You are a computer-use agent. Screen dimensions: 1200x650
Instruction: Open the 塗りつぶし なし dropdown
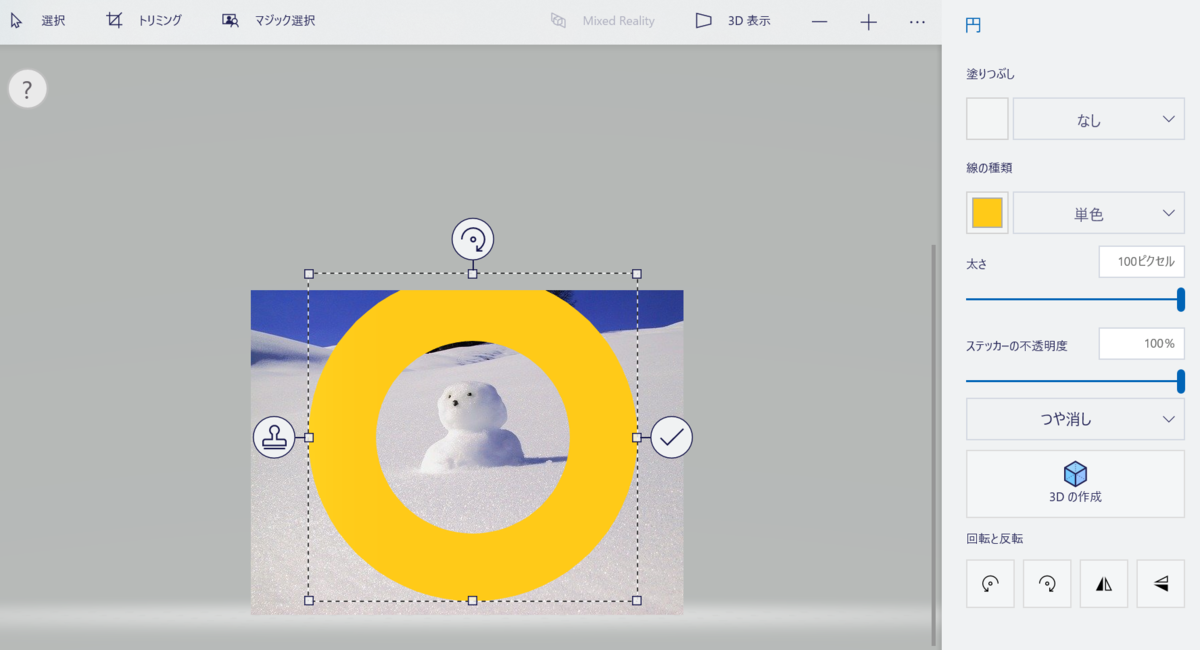[1099, 119]
